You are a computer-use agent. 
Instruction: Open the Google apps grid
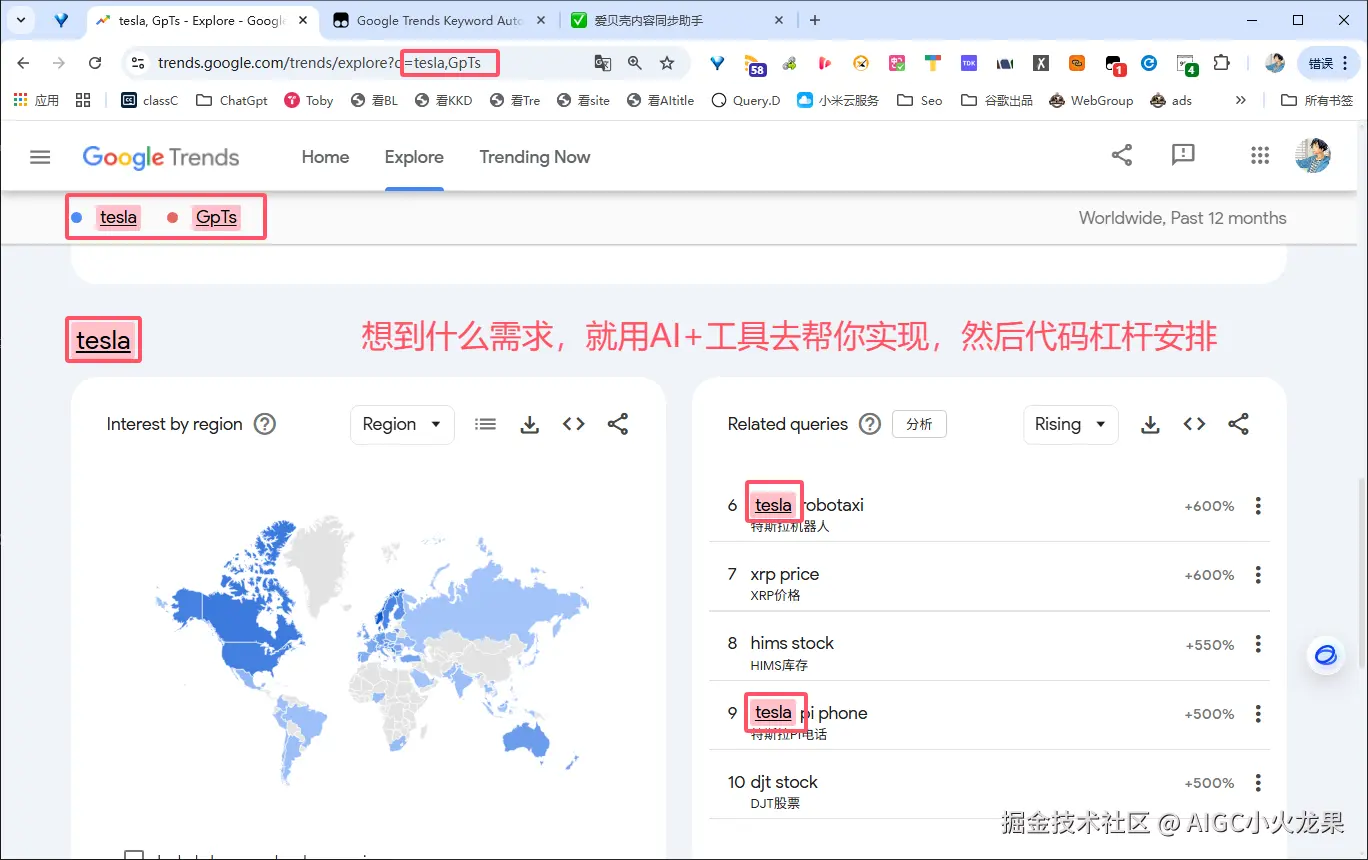point(1260,155)
